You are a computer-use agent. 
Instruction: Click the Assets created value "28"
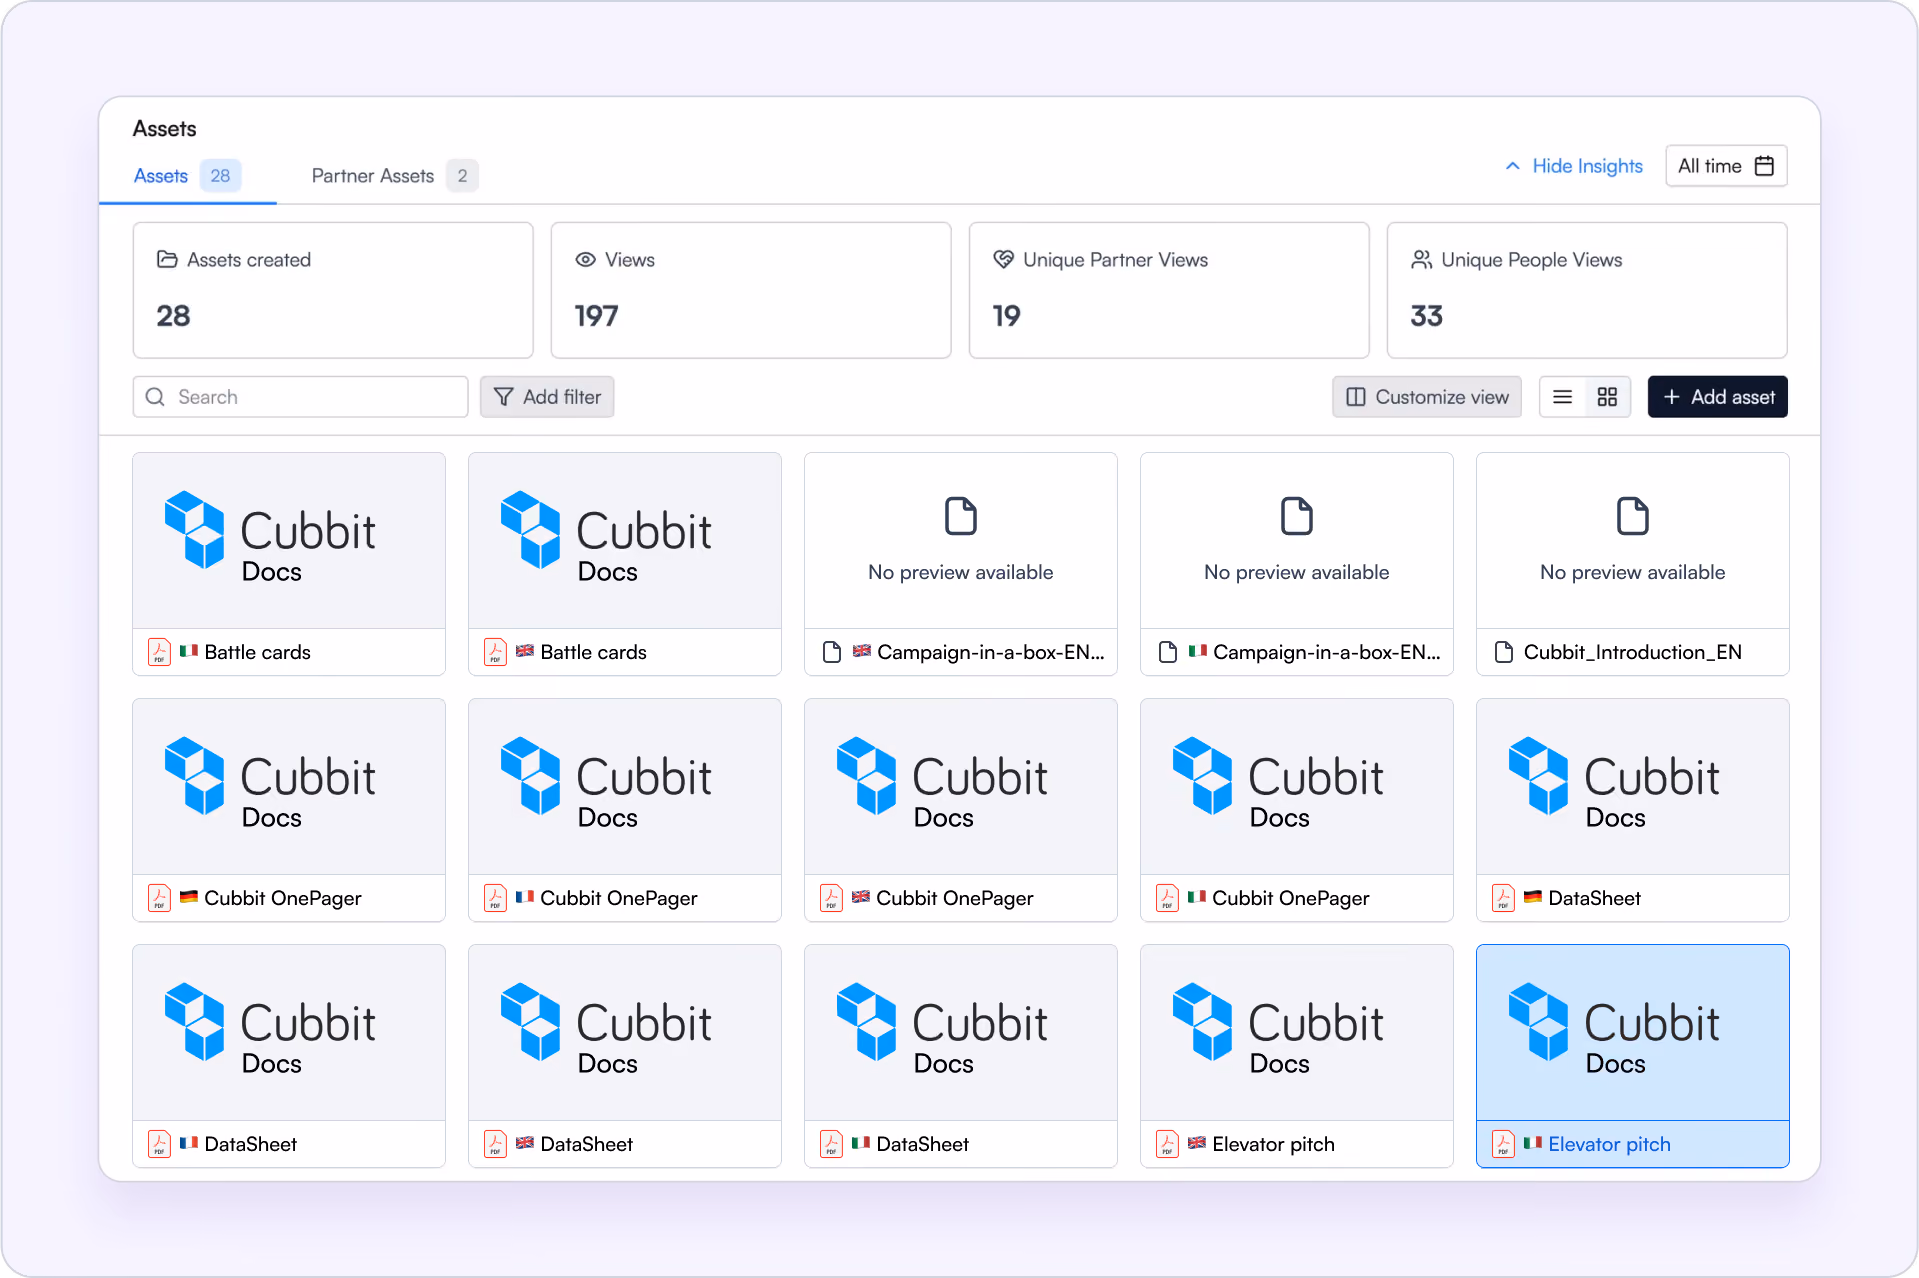(173, 316)
